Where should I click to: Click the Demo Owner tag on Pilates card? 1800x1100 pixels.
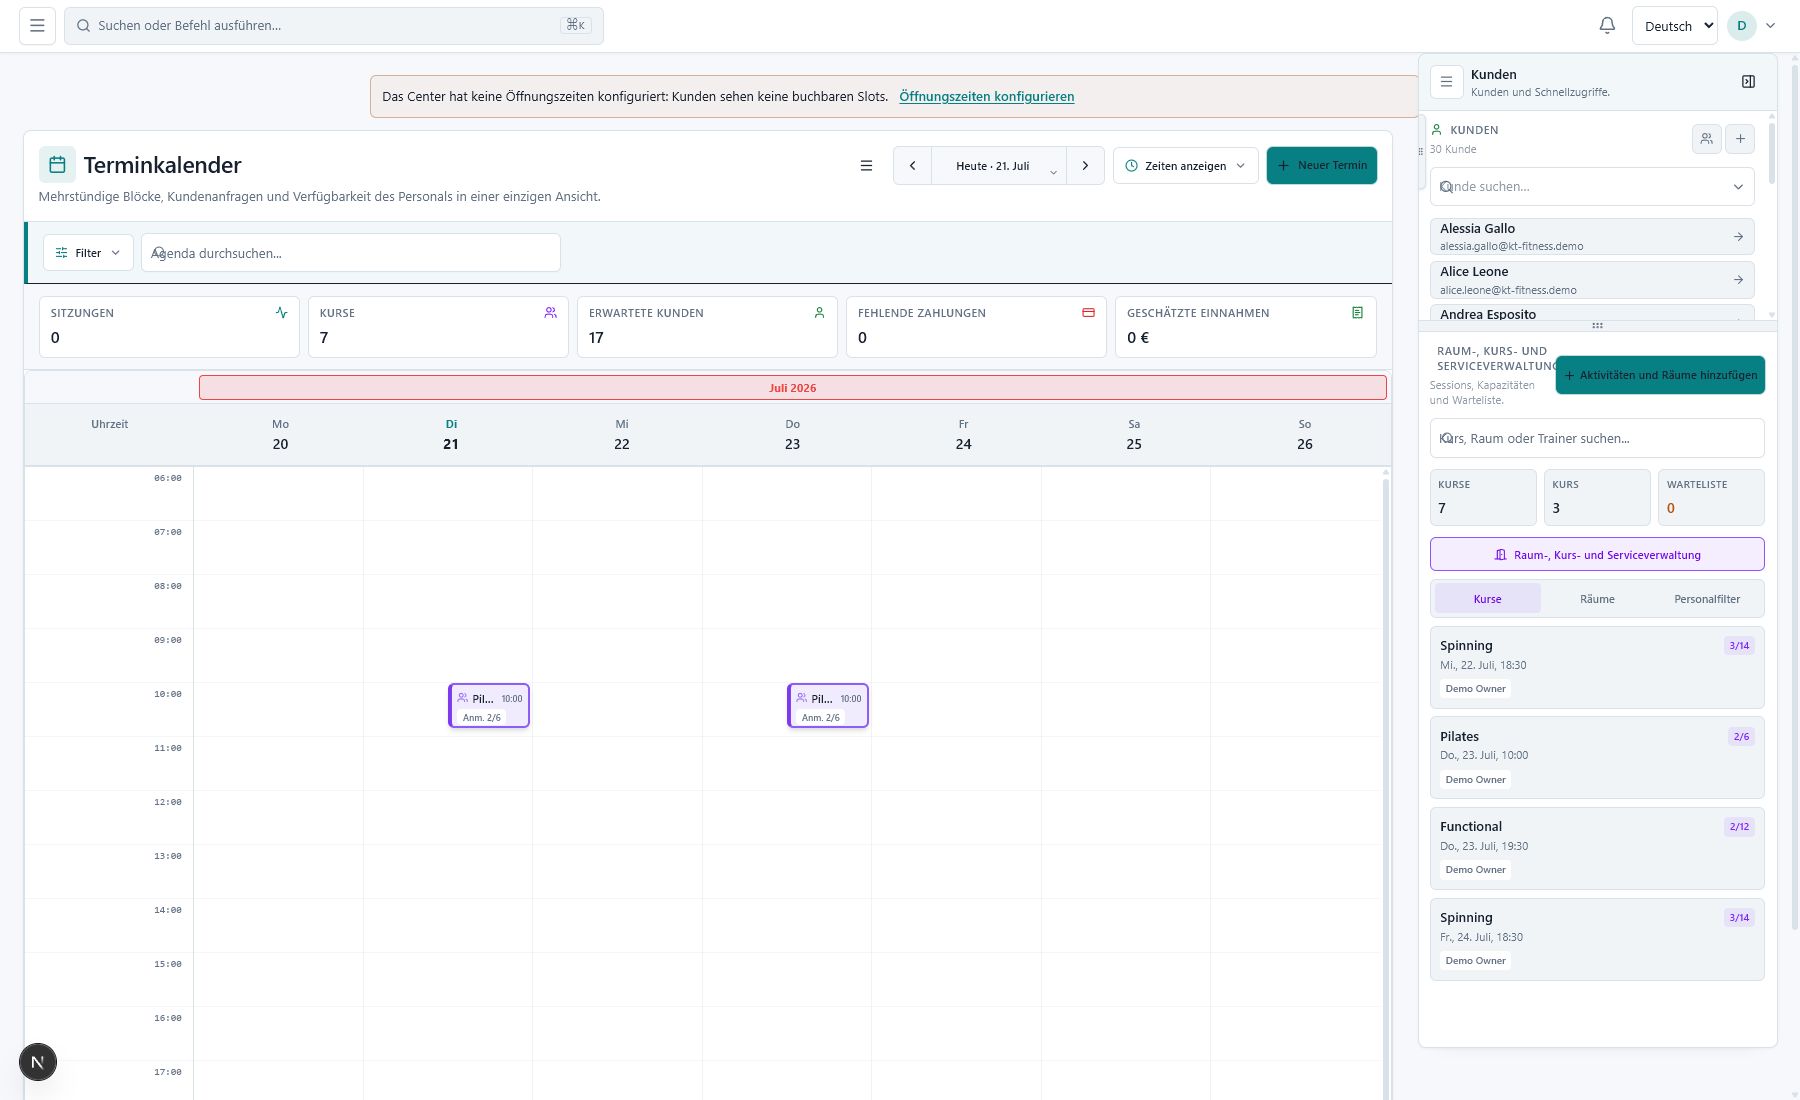(x=1475, y=780)
